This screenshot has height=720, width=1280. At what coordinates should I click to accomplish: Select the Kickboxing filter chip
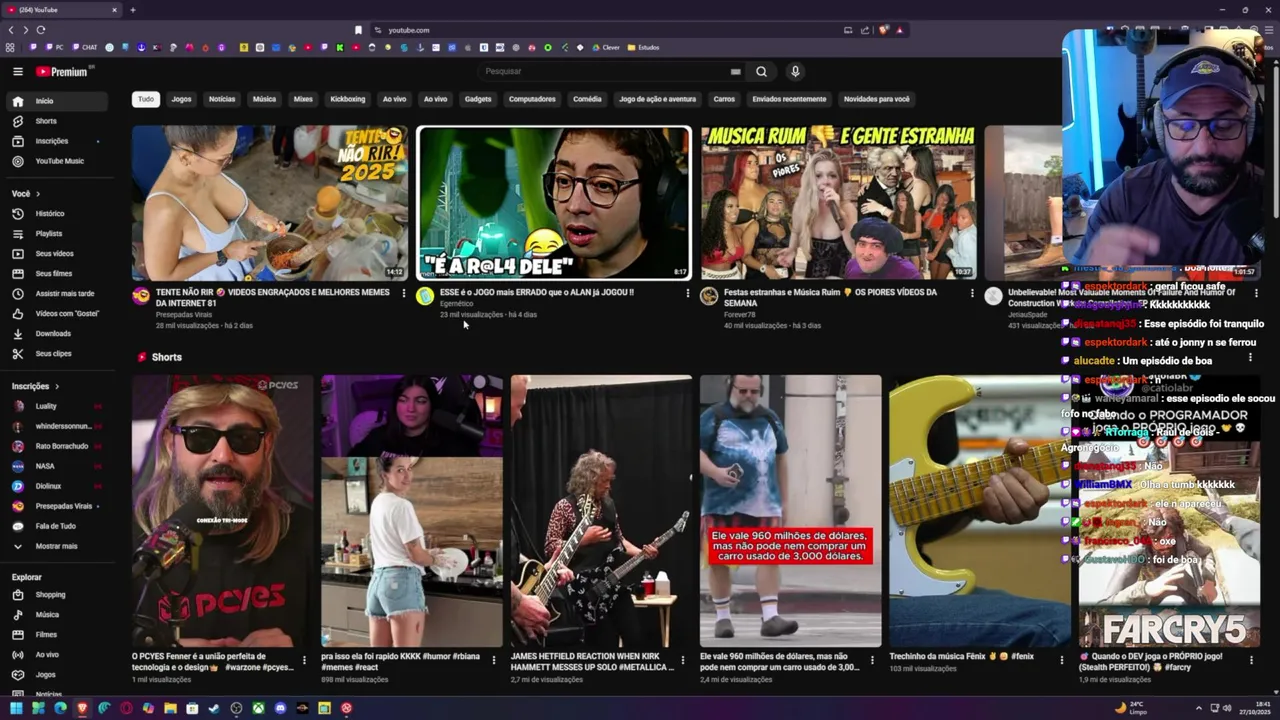348,99
